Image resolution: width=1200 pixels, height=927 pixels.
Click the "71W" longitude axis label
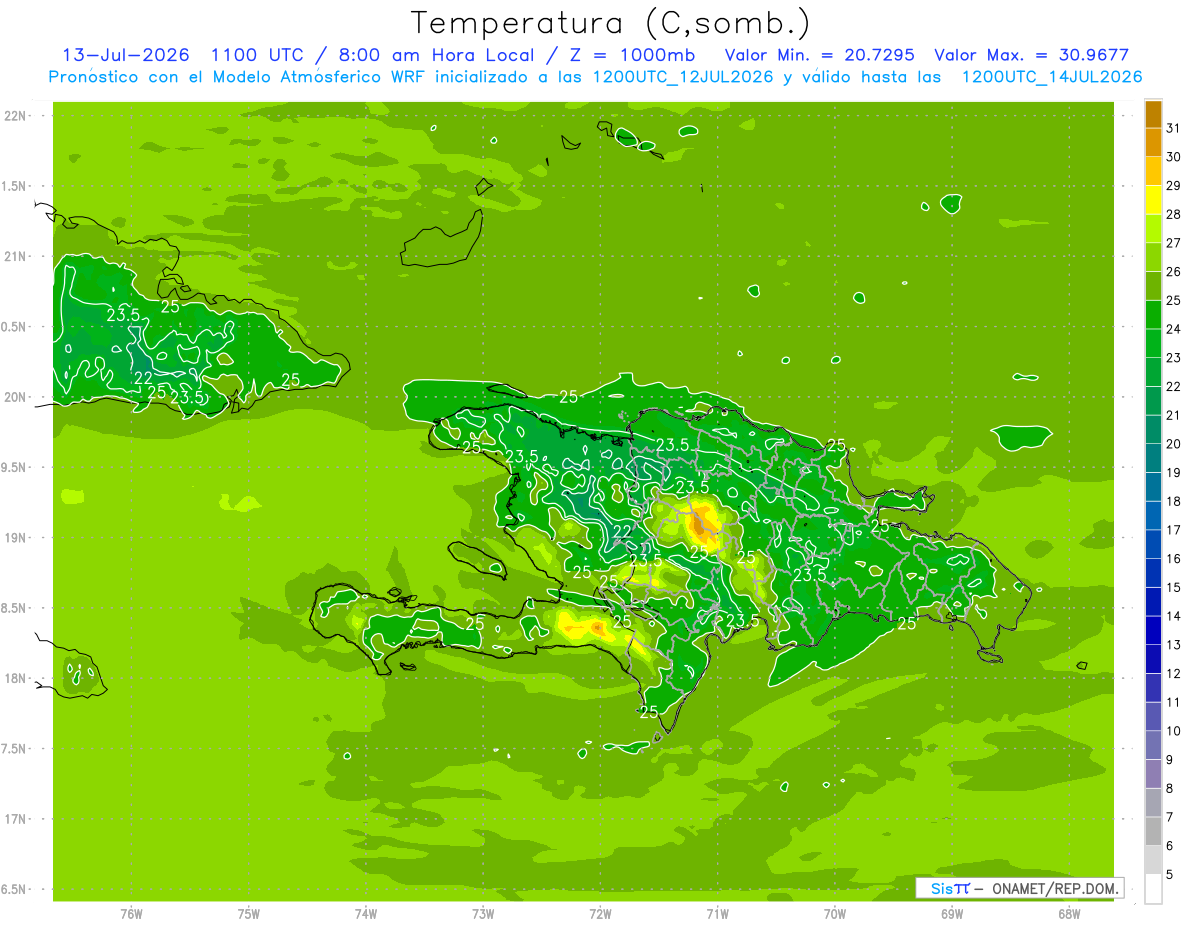718,914
